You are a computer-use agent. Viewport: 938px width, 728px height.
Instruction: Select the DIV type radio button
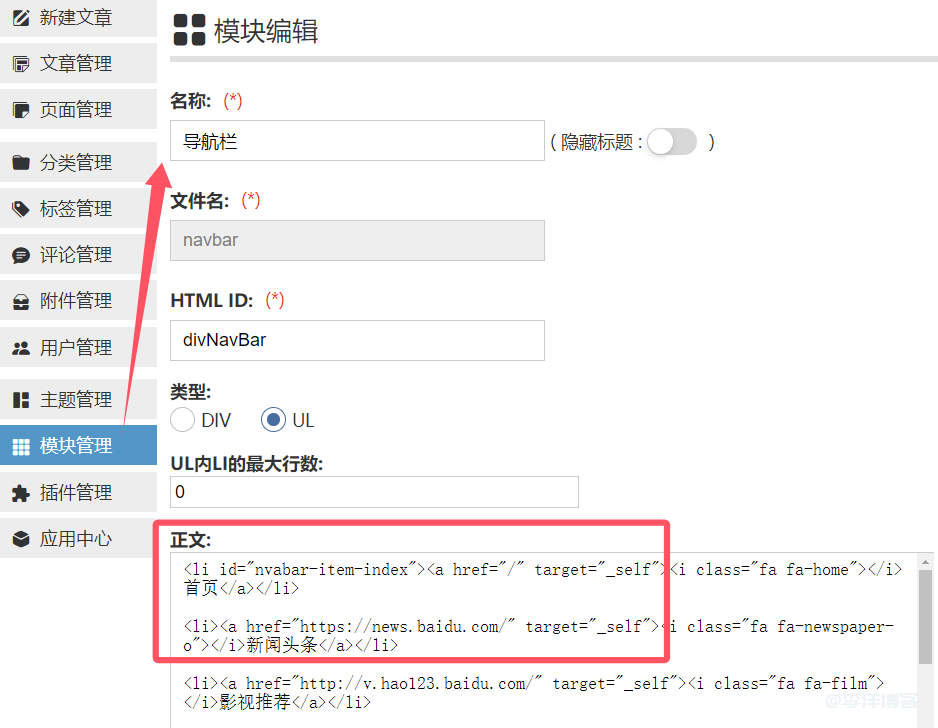(183, 420)
